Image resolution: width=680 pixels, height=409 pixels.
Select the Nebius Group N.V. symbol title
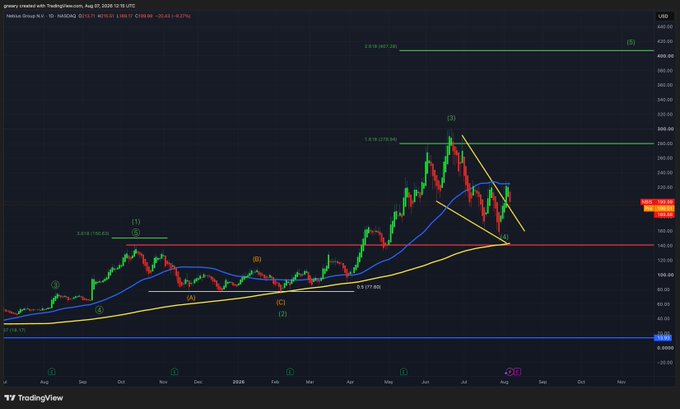pos(25,16)
